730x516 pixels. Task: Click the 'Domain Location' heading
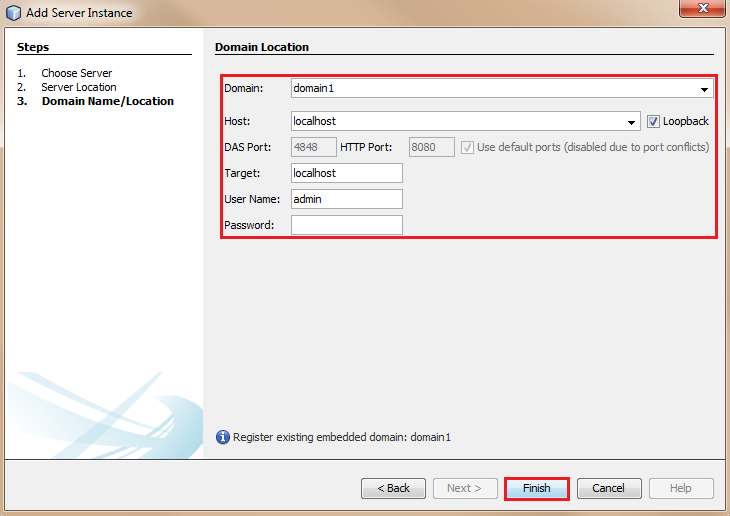click(262, 47)
